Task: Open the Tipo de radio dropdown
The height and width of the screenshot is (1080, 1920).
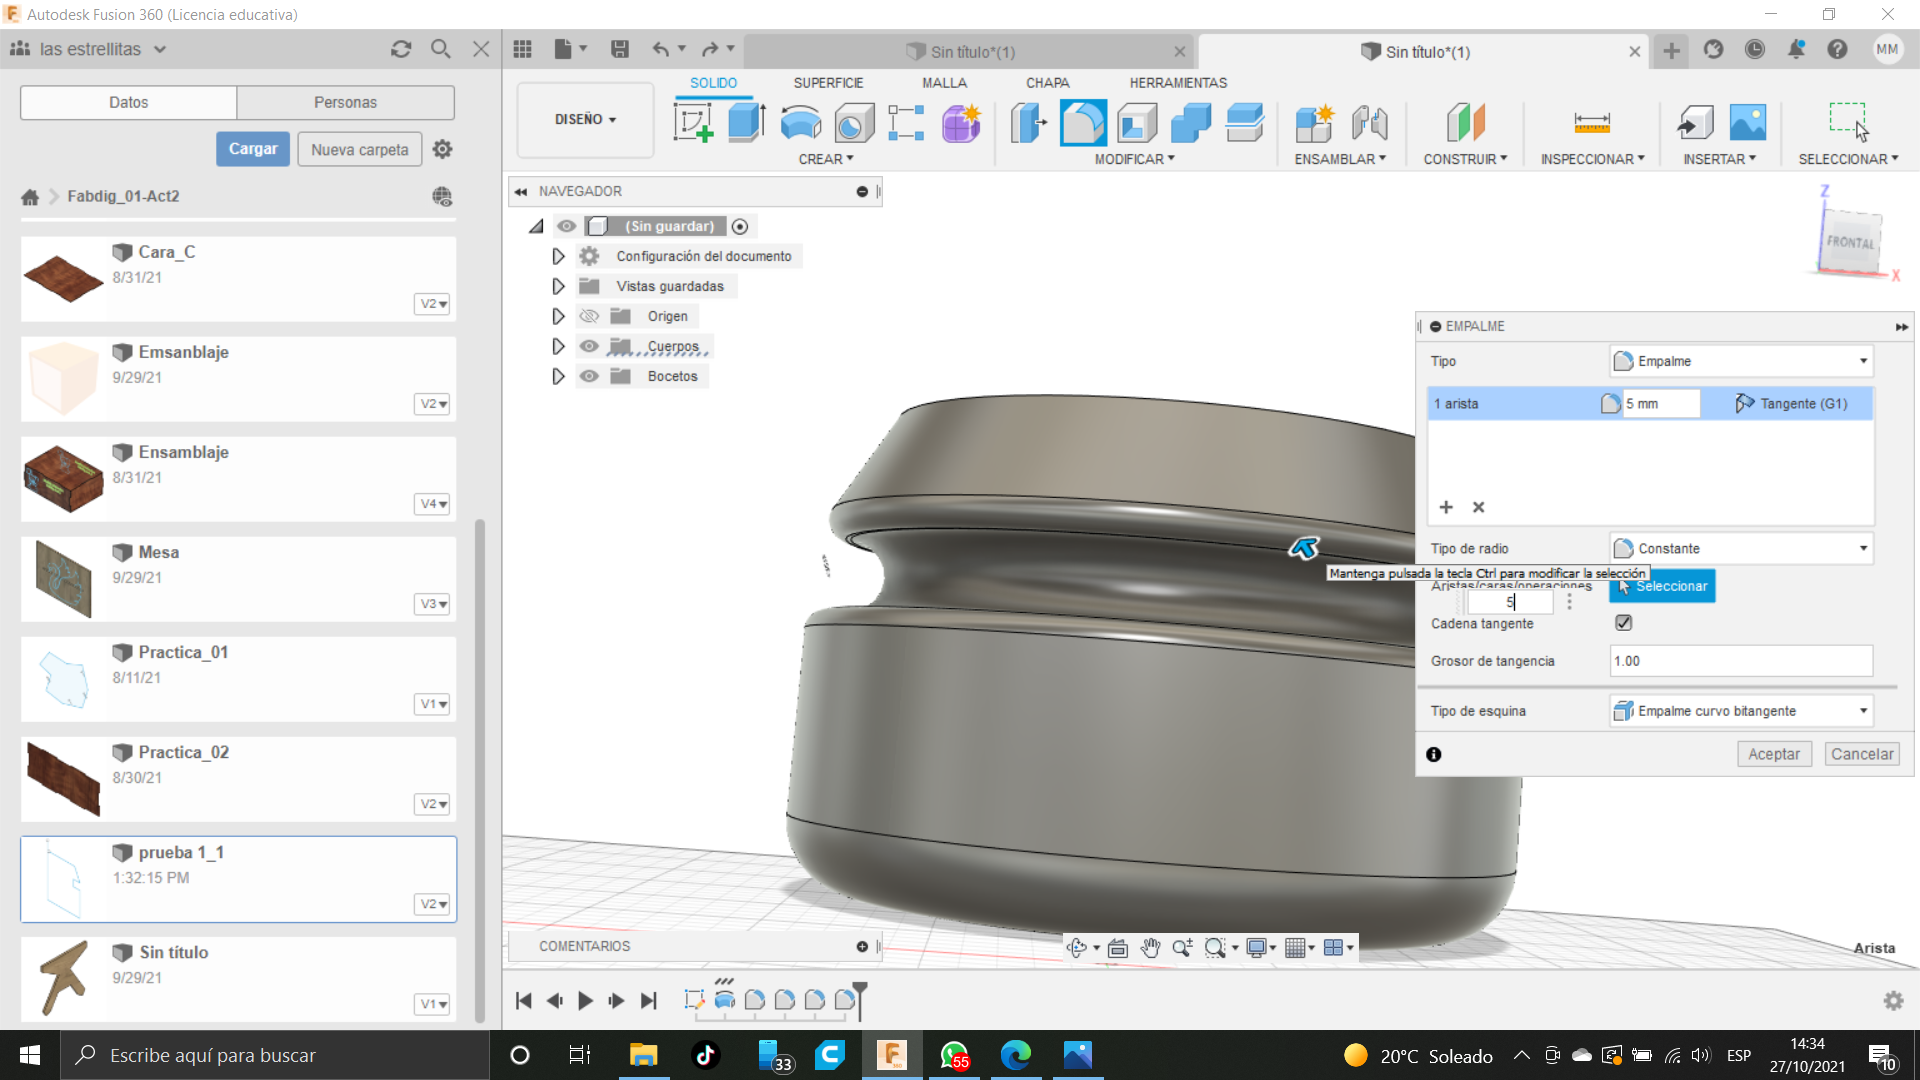Action: pos(1740,548)
